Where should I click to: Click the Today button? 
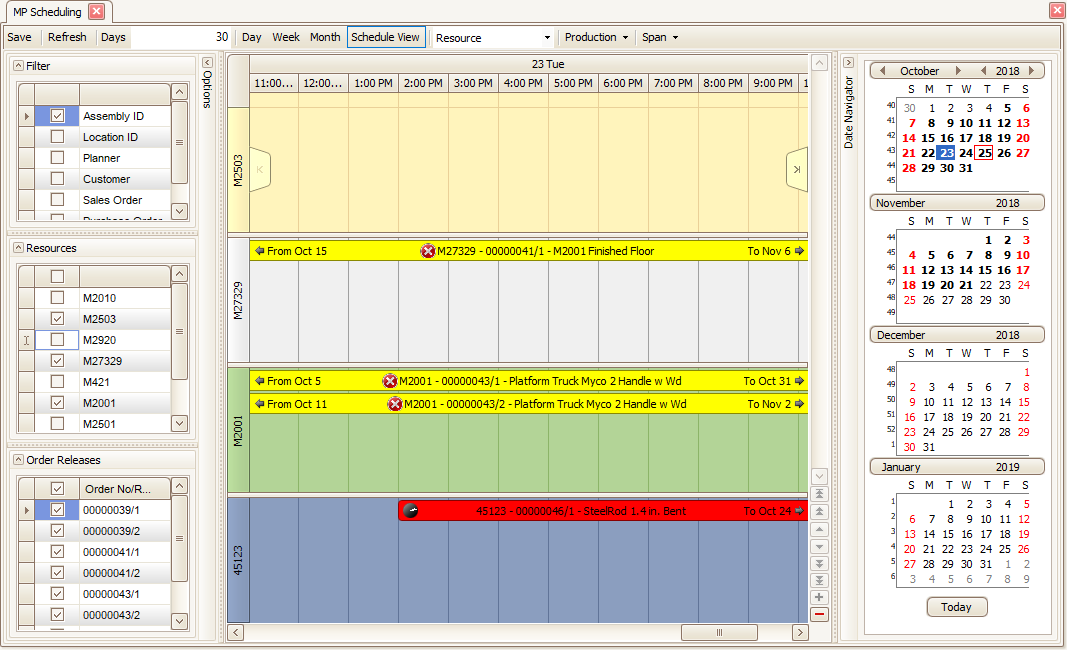pyautogui.click(x=957, y=607)
